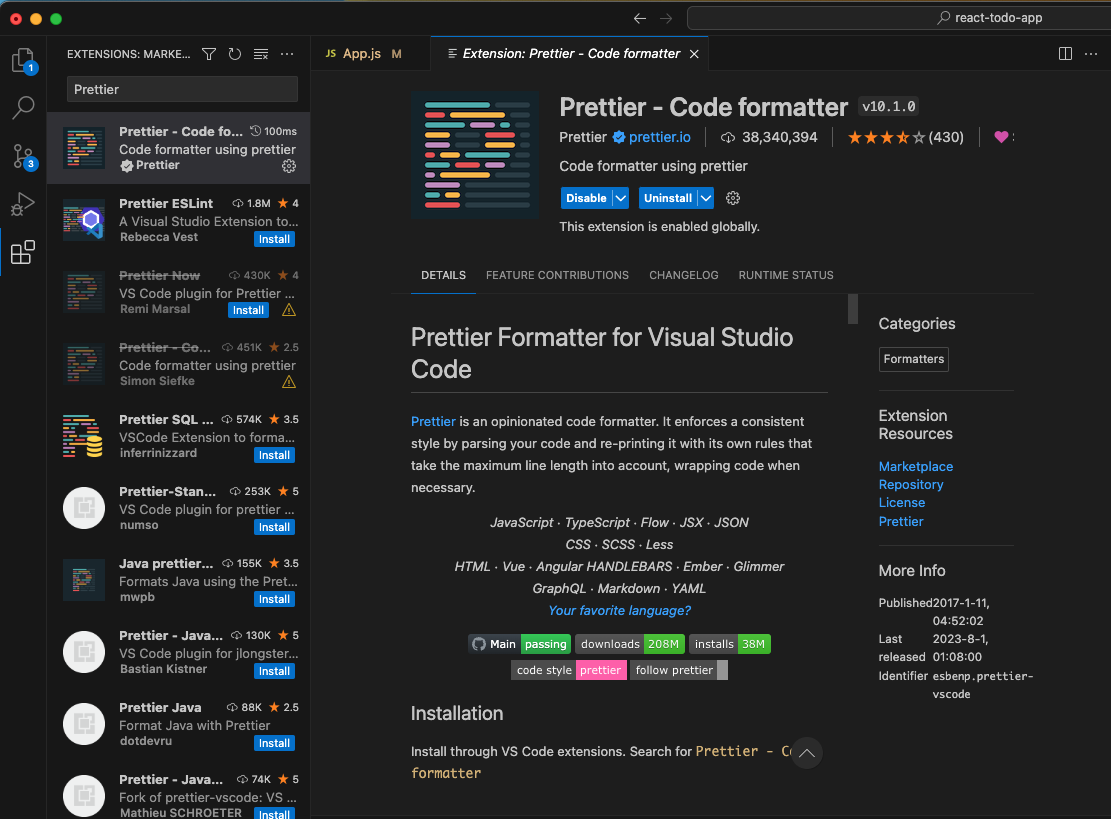Refresh the extensions list
Viewport: 1111px width, 819px height.
pyautogui.click(x=235, y=54)
